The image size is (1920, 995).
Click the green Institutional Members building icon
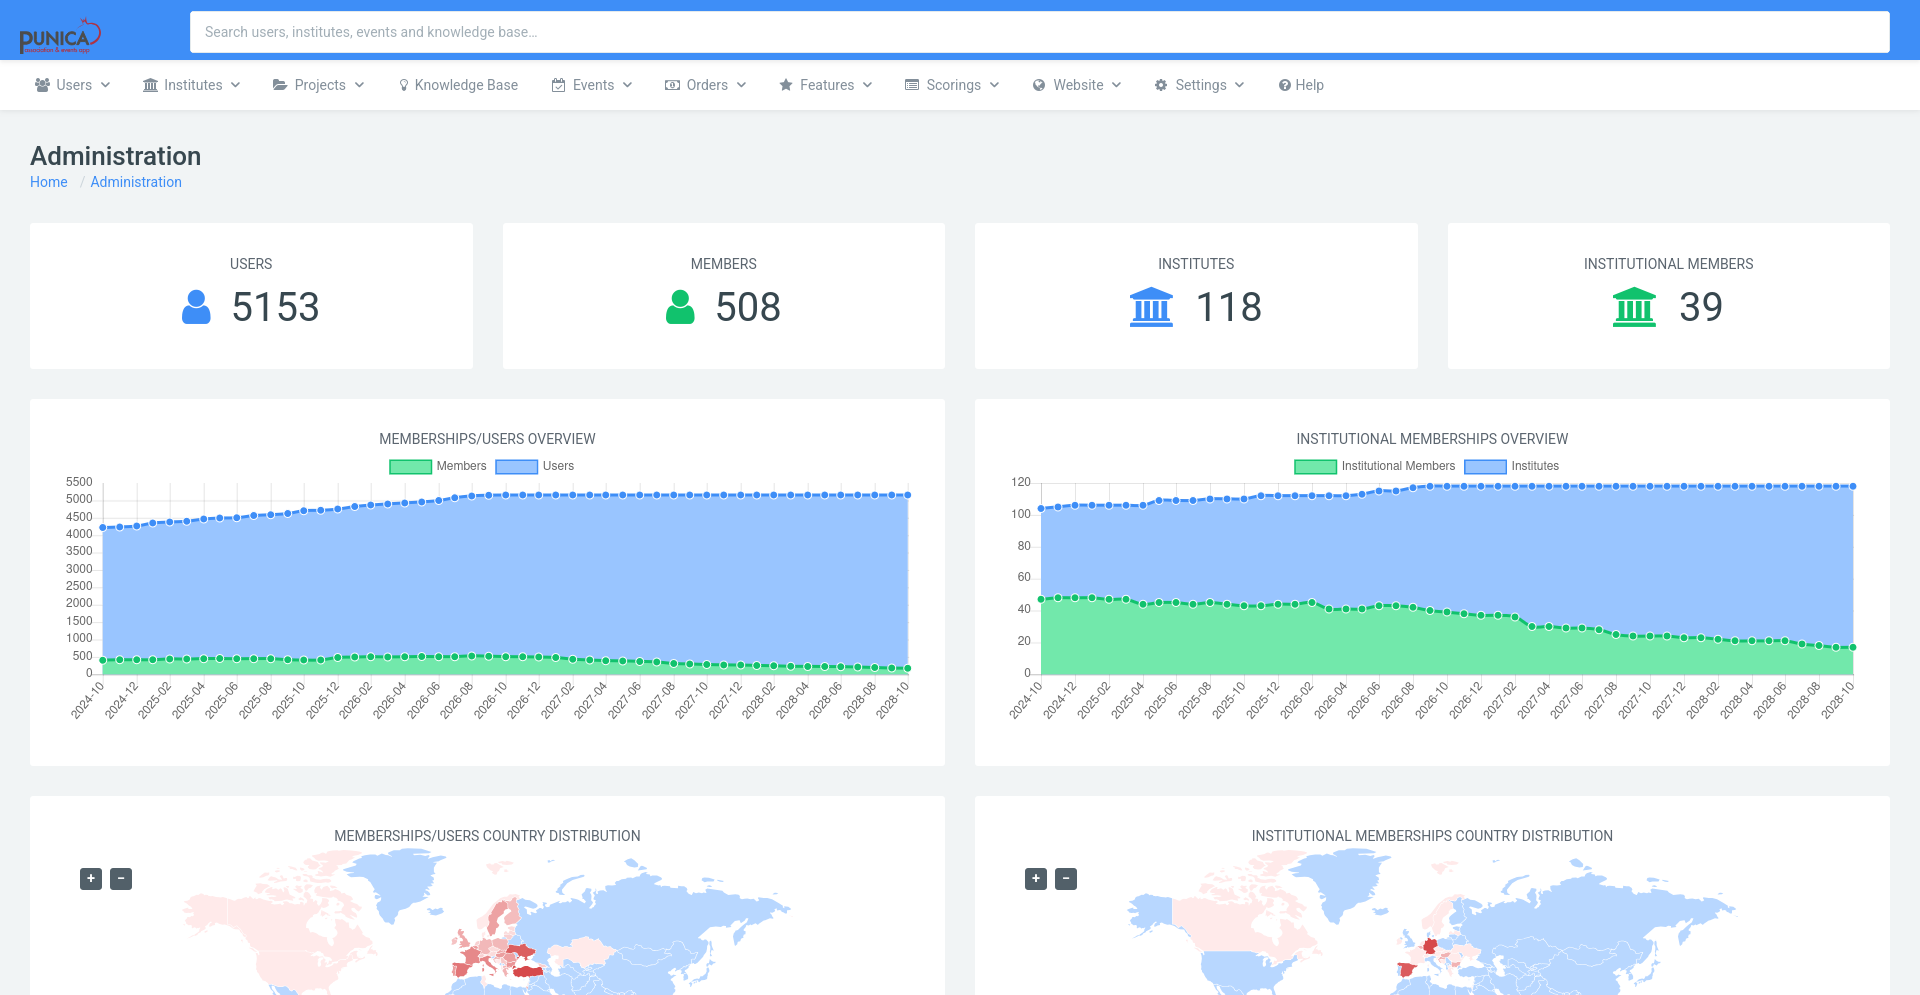1634,307
